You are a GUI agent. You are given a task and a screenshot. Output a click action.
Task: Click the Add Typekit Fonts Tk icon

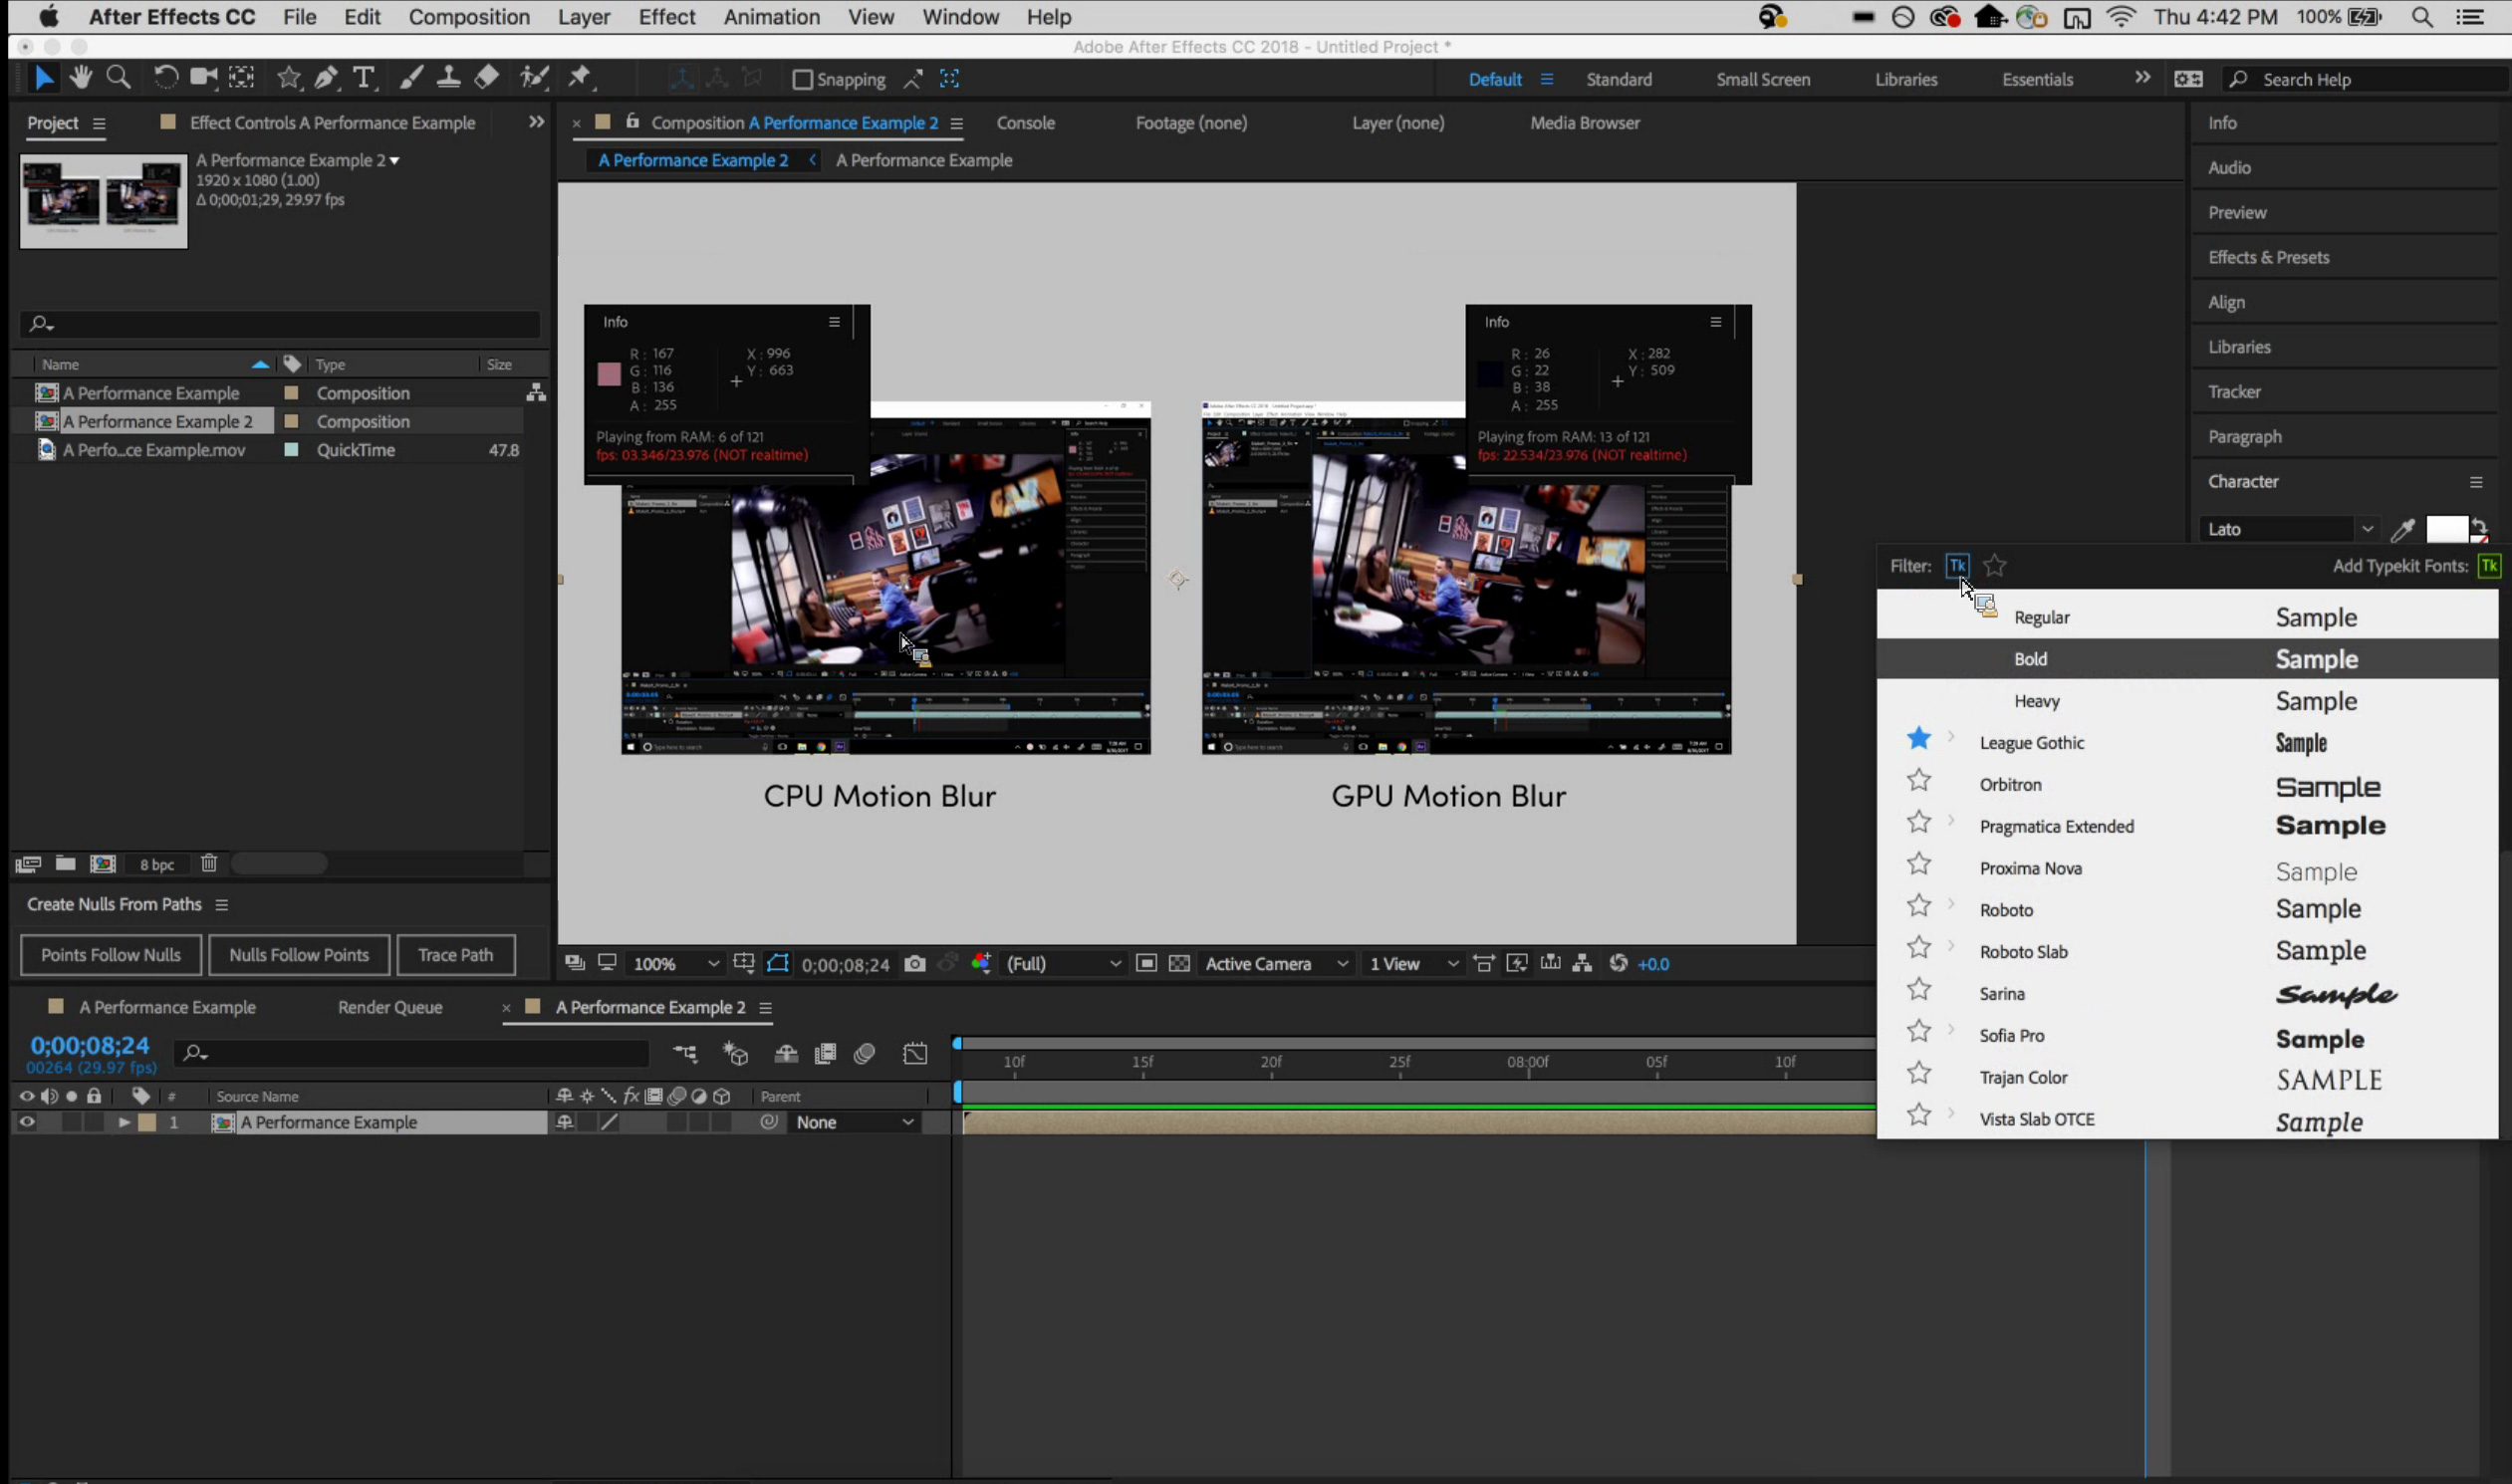pyautogui.click(x=2488, y=566)
